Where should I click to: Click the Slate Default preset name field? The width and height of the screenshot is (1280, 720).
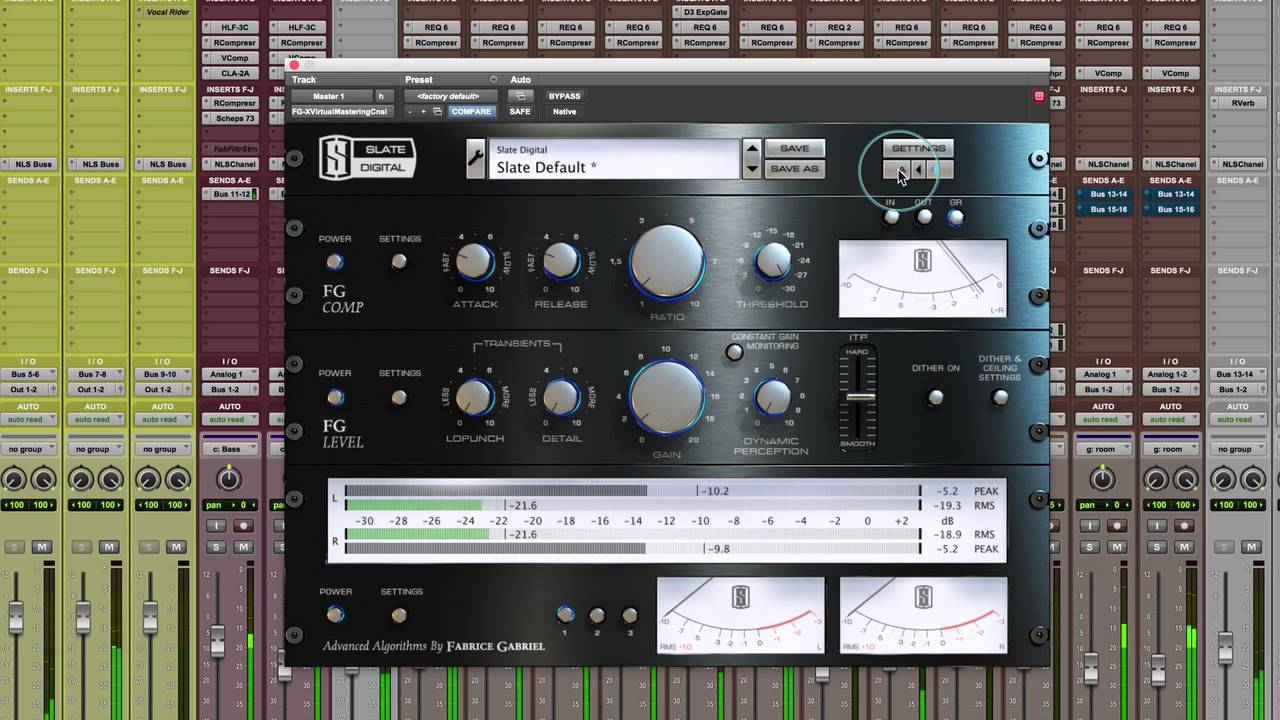click(x=614, y=159)
